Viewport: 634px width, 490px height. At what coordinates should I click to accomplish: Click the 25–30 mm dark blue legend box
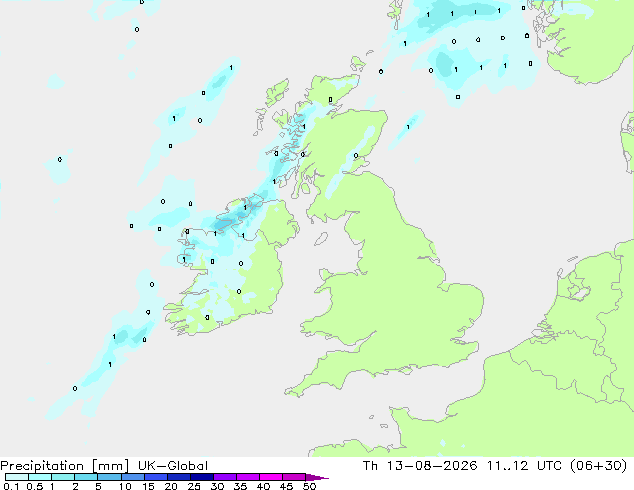[x=201, y=477]
